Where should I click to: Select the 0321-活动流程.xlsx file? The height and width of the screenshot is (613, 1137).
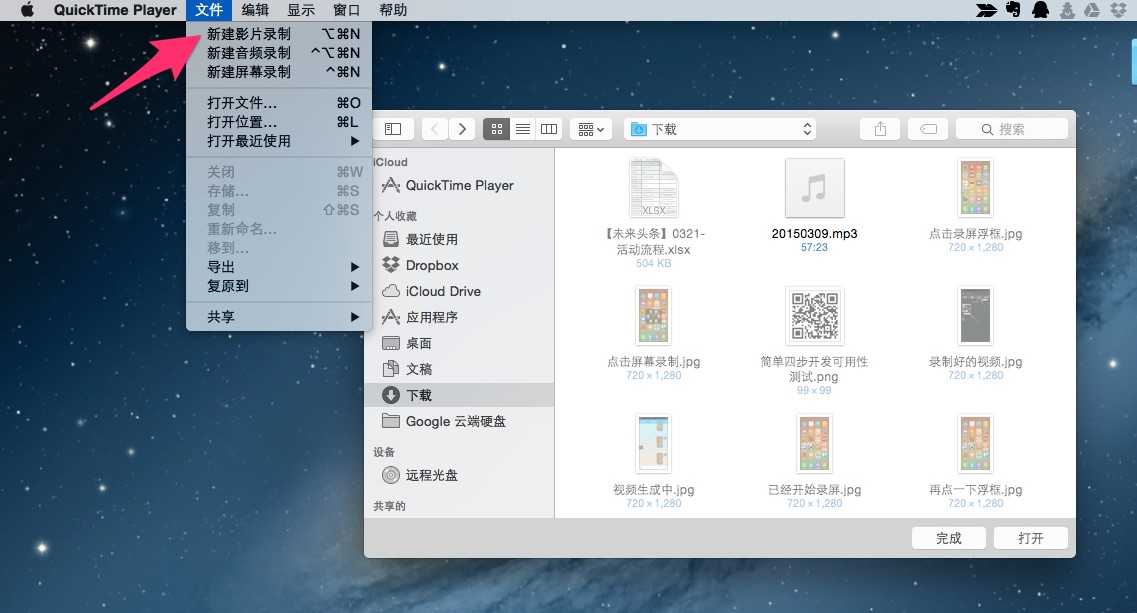653,212
